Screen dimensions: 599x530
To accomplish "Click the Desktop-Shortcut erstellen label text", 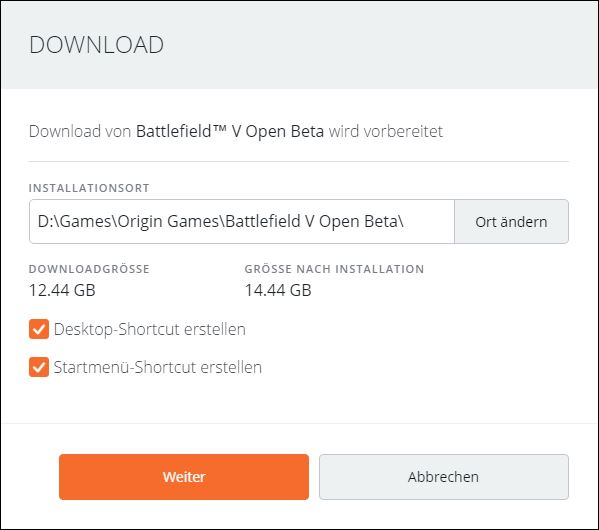I will pos(149,329).
